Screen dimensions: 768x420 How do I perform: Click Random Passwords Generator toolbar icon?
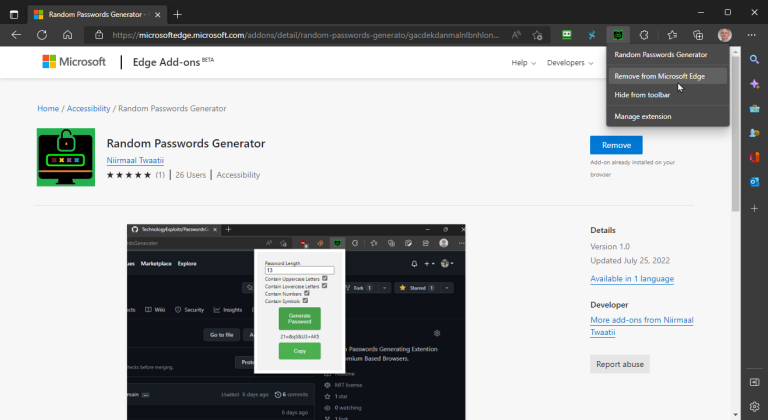618,35
